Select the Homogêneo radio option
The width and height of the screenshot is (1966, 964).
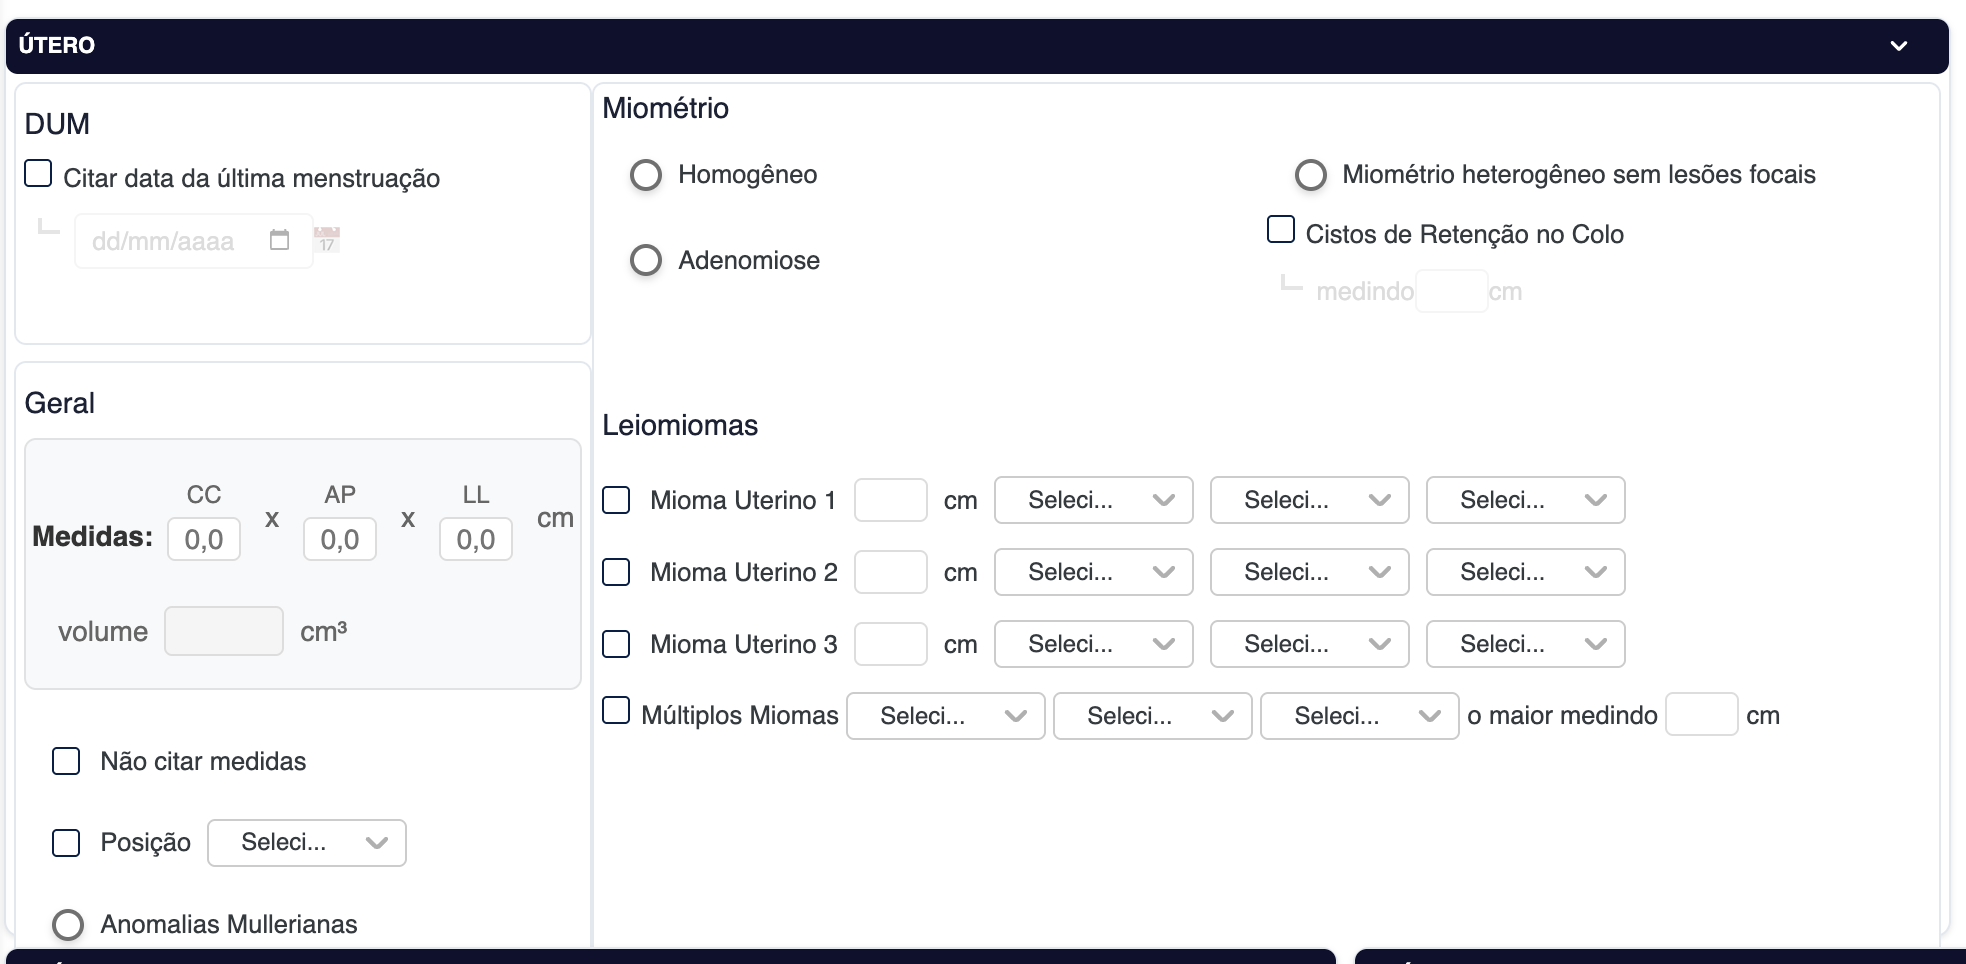(x=646, y=175)
